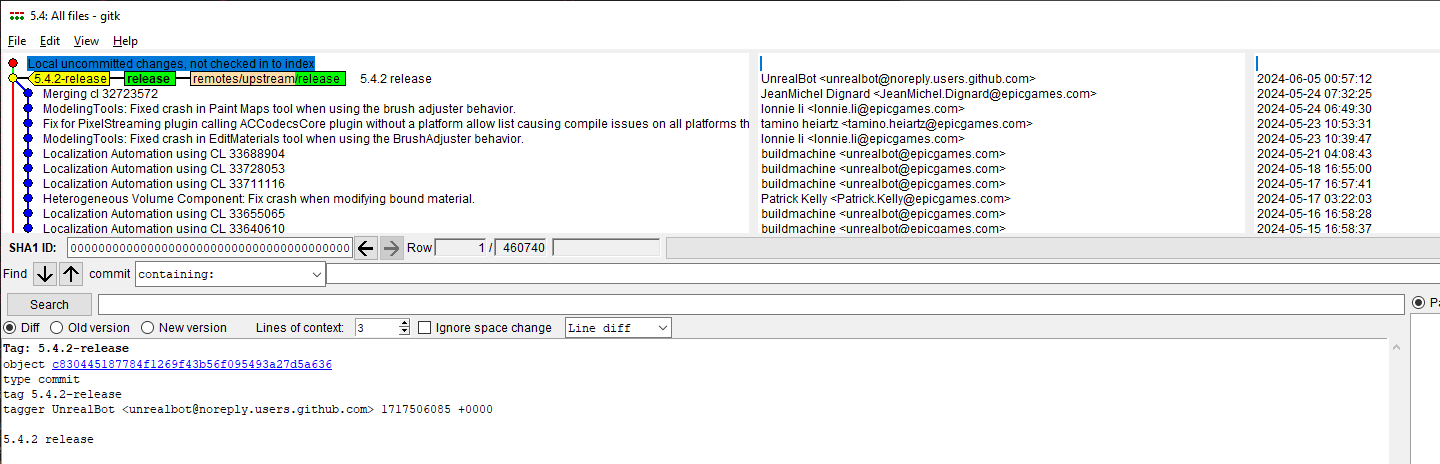Open the View menu
Image resolution: width=1440 pixels, height=464 pixels.
[x=86, y=41]
